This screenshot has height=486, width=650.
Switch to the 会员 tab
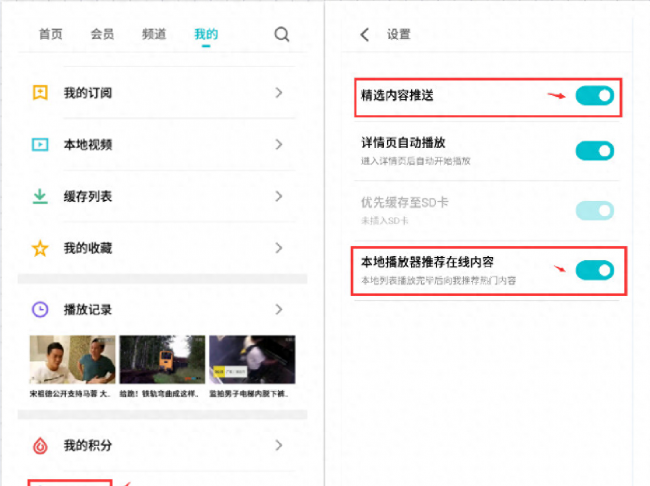click(x=102, y=34)
